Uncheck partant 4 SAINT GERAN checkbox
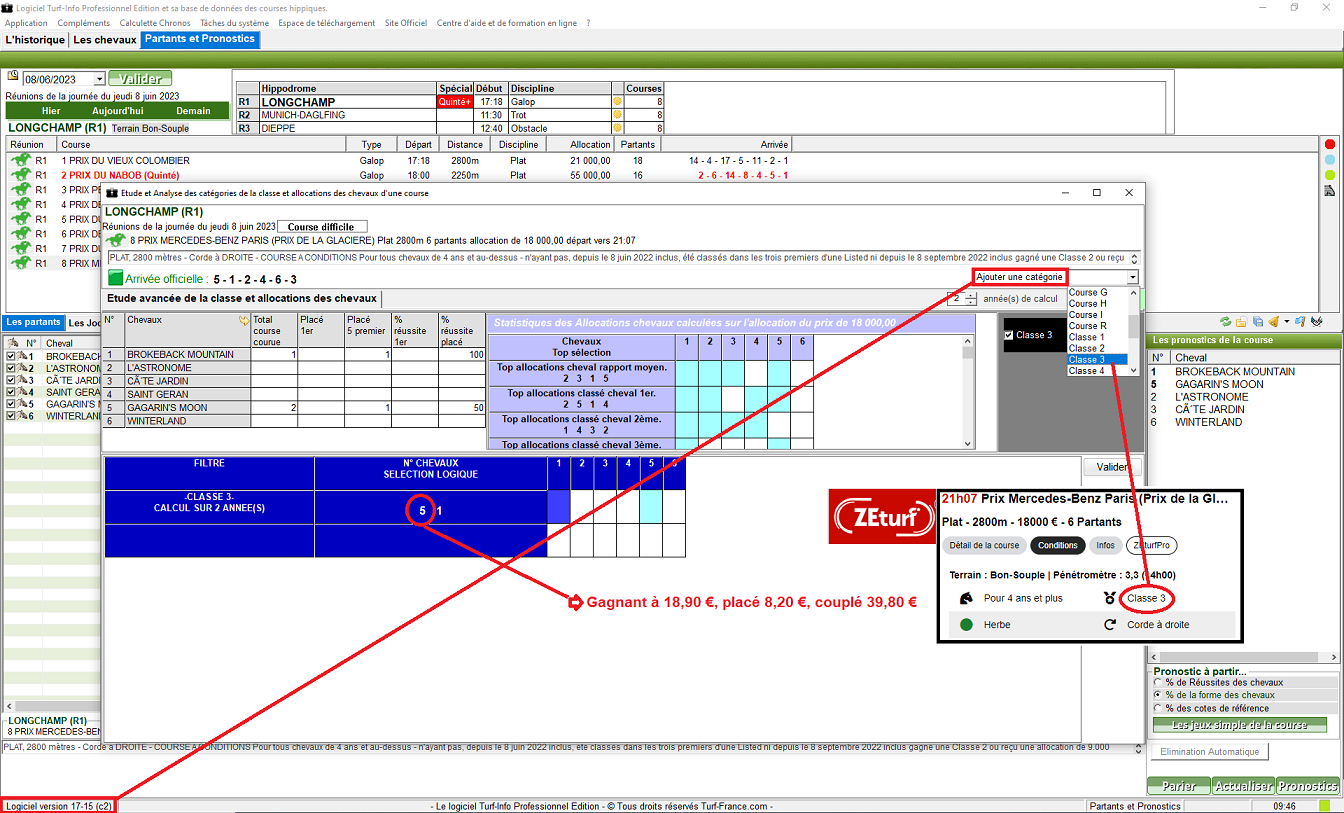1344x813 pixels. point(11,392)
